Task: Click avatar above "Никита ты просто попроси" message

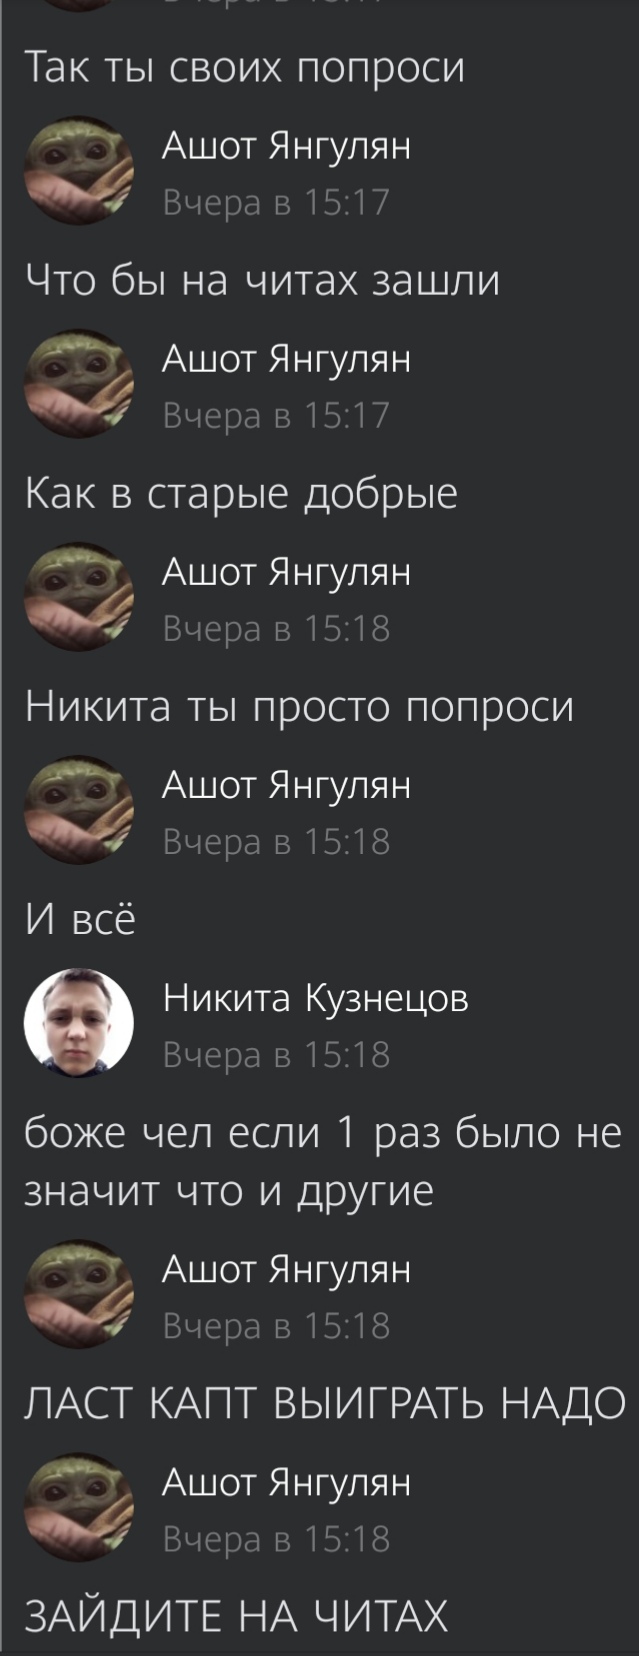Action: 79,597
